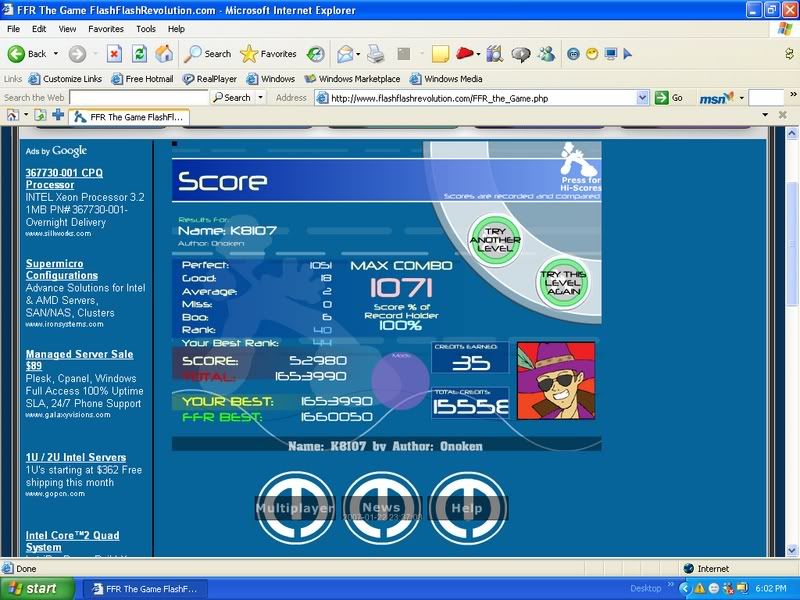Select the FFR The Game browser tab
Image resolution: width=800 pixels, height=600 pixels.
point(130,116)
